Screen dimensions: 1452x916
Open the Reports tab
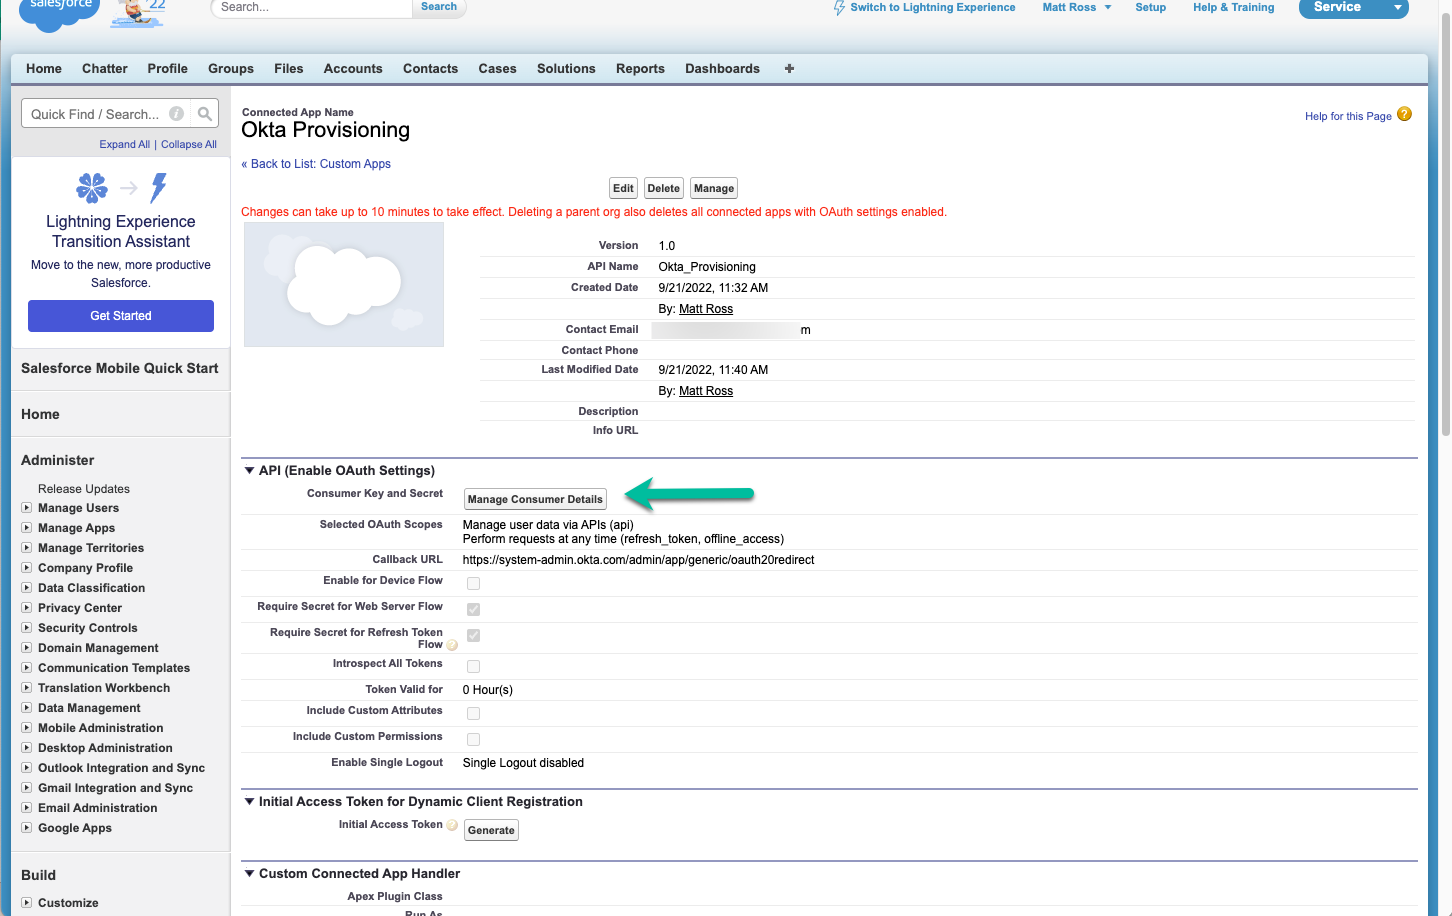coord(640,68)
